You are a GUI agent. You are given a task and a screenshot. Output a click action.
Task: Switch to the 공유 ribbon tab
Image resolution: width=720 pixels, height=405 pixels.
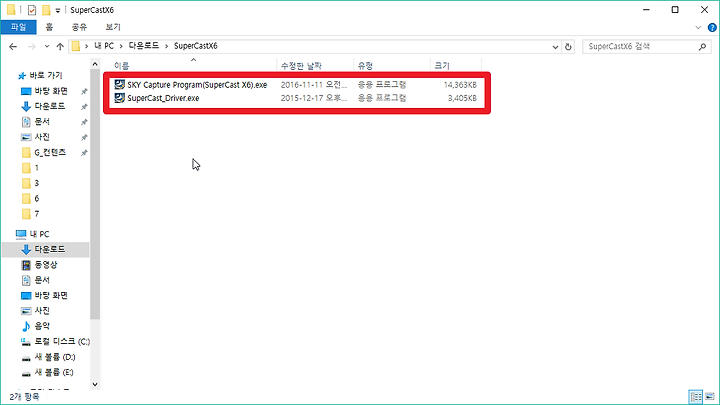click(79, 27)
